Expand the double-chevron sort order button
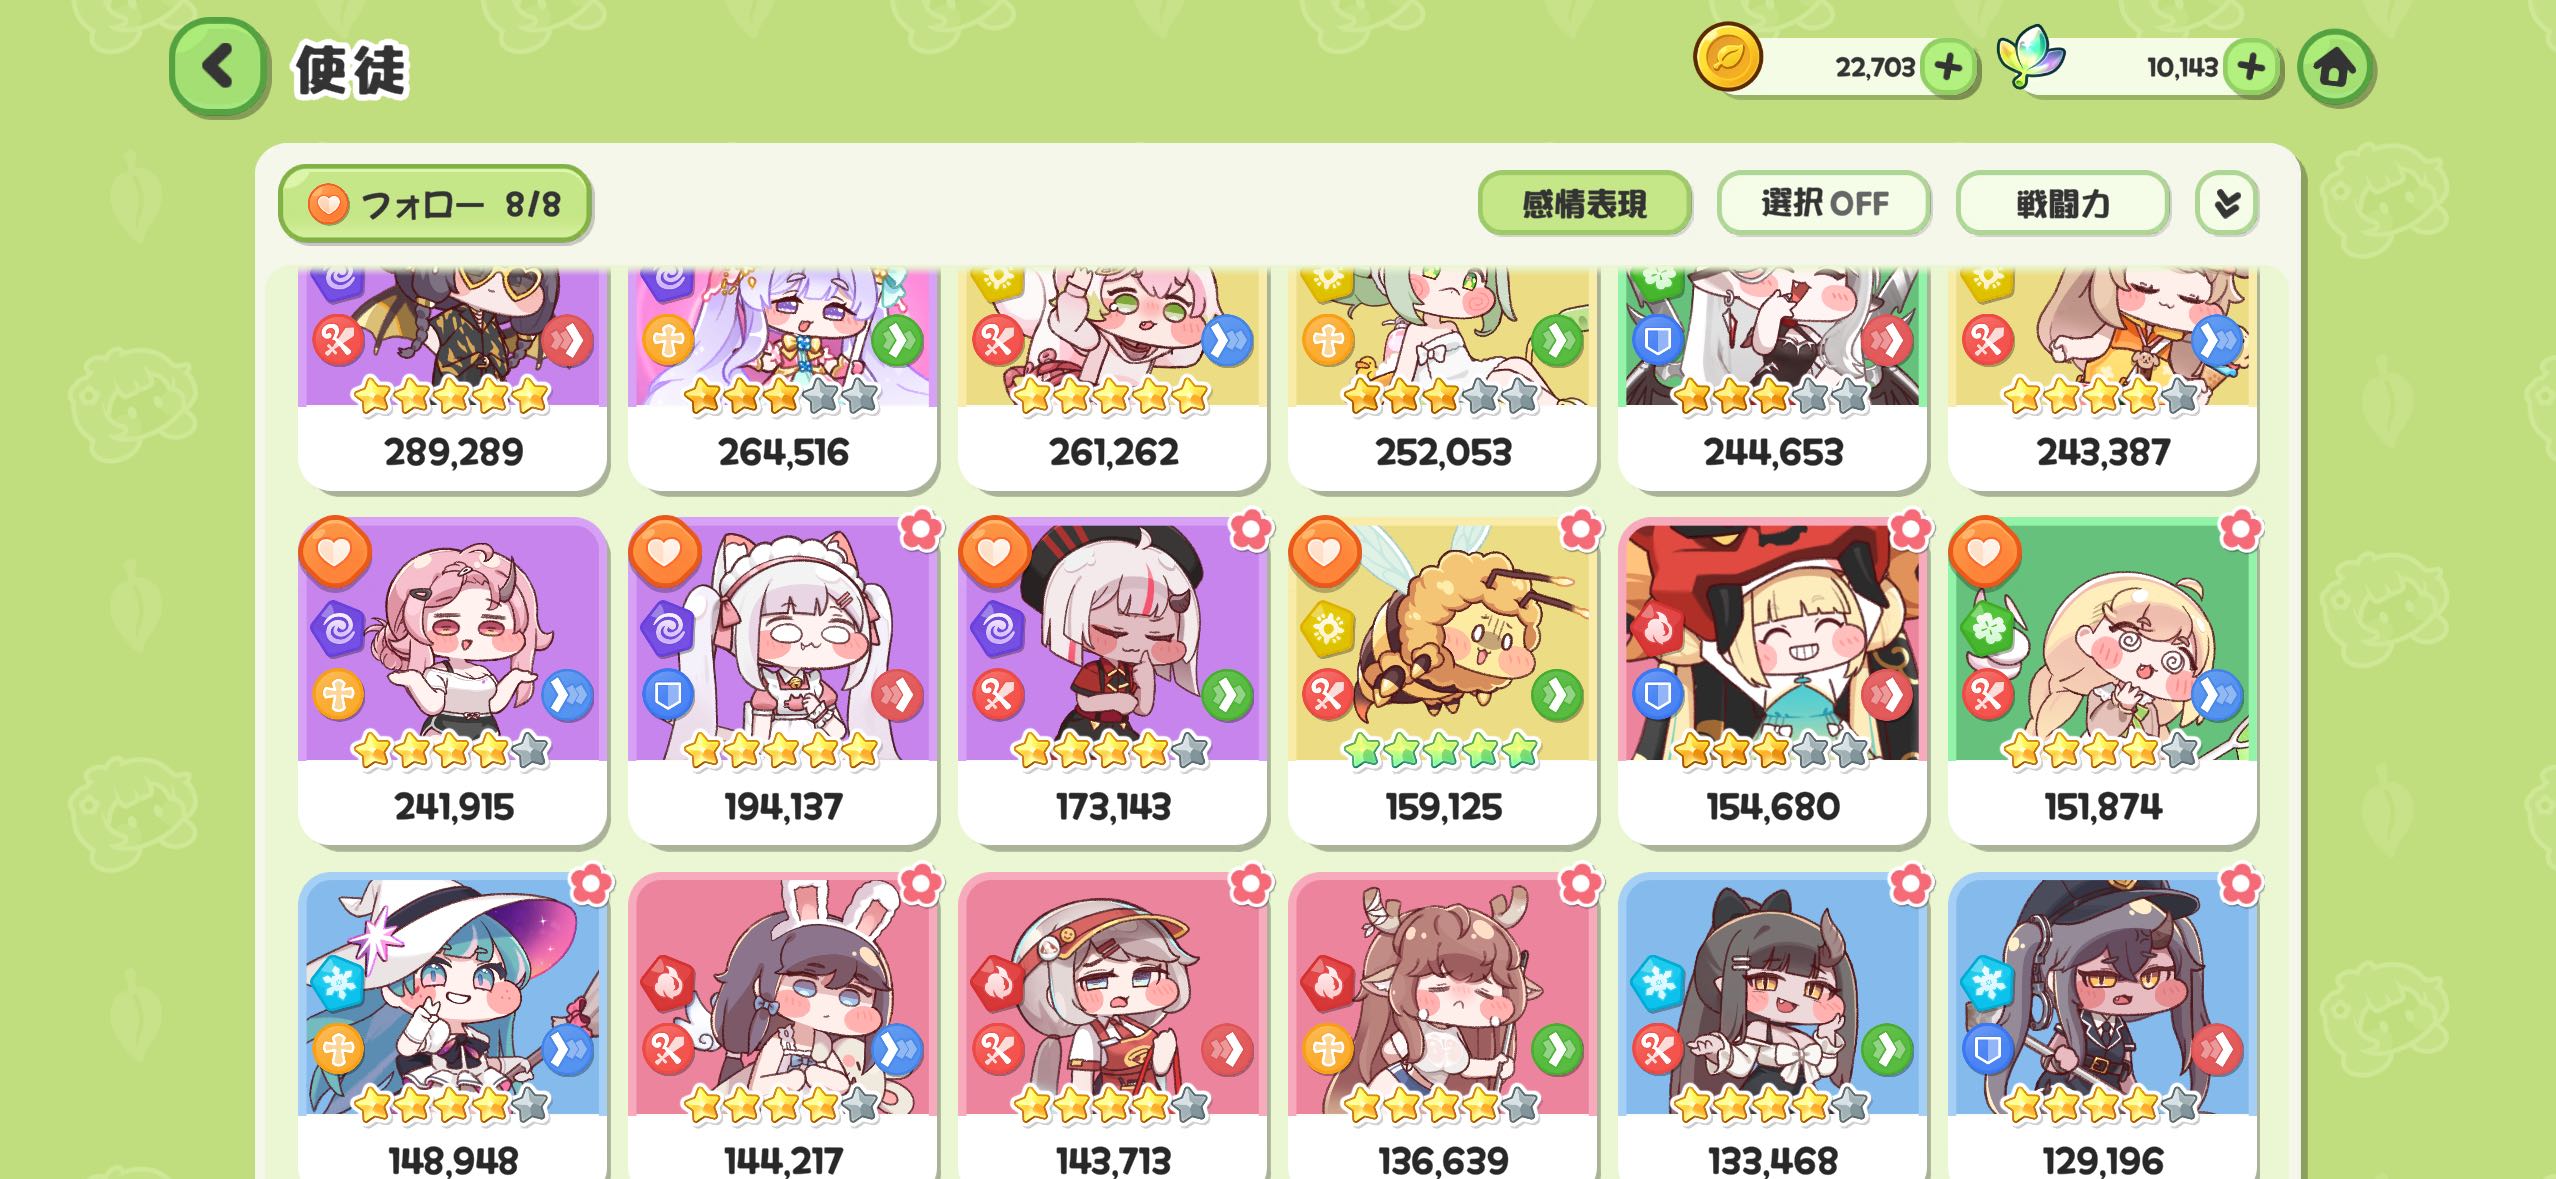Image resolution: width=2556 pixels, height=1179 pixels. click(x=2227, y=204)
